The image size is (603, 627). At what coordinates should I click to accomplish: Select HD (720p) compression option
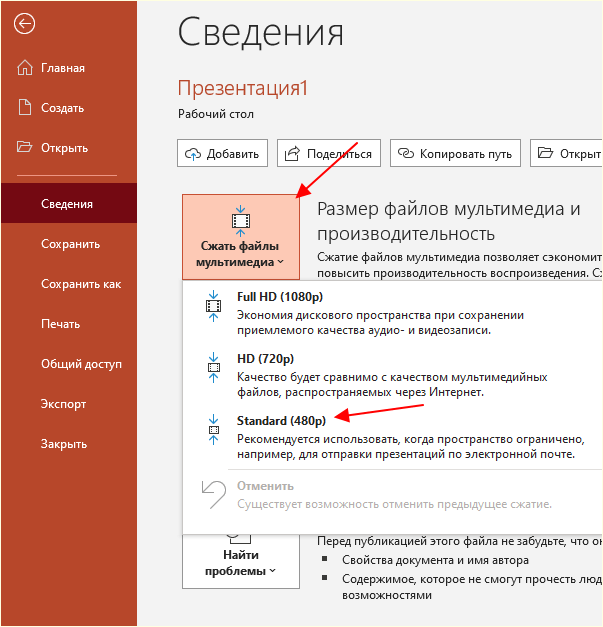[393, 375]
